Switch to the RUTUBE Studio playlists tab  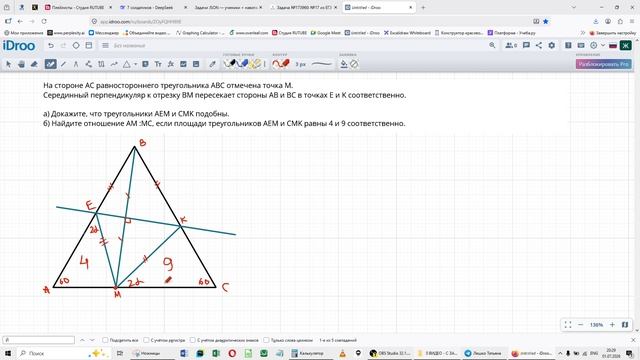tap(78, 7)
